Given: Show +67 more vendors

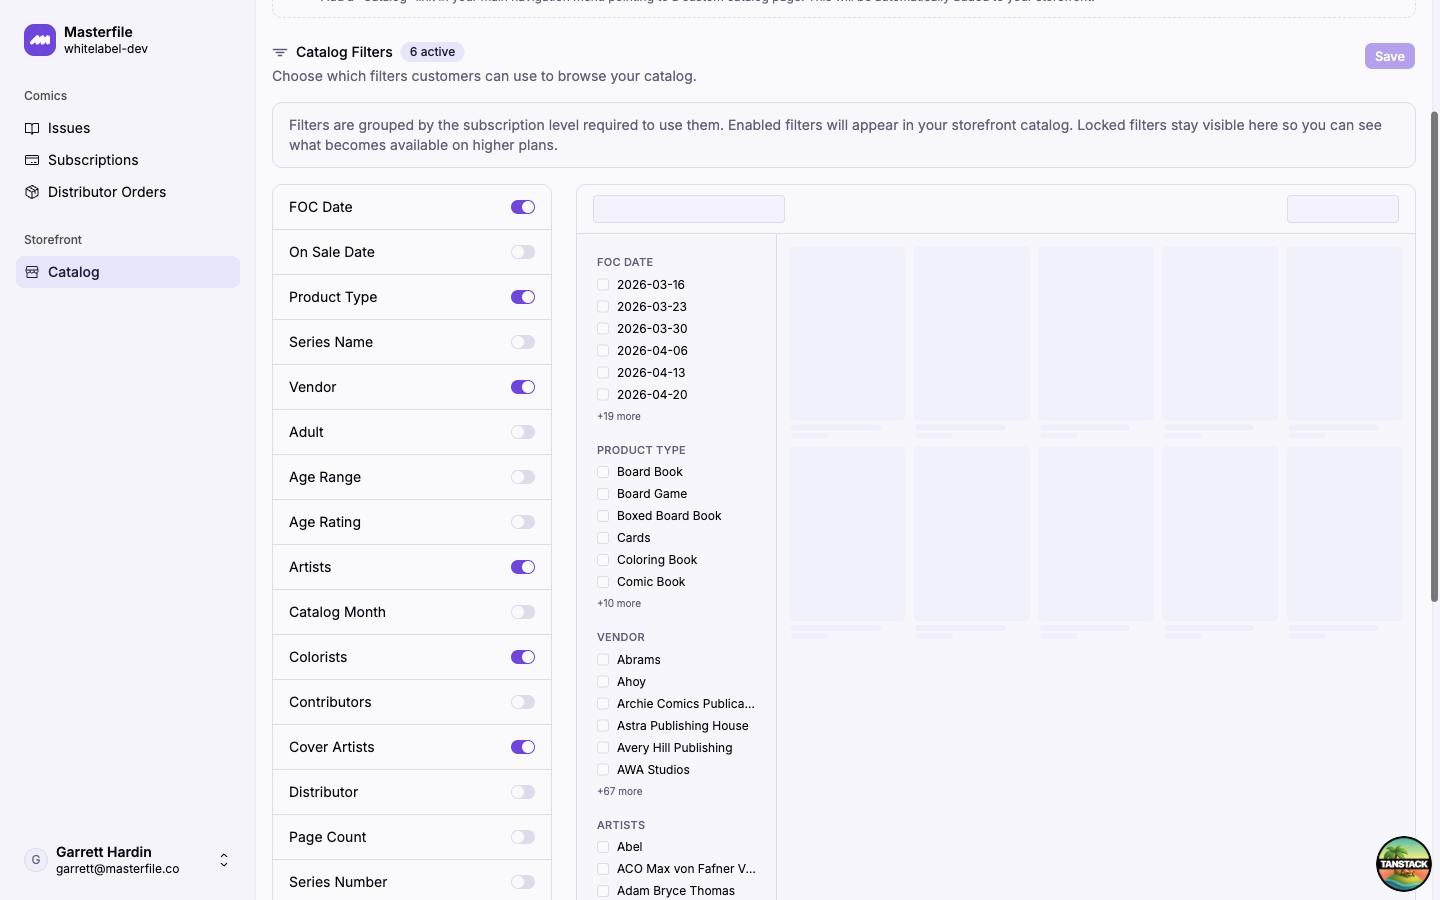Looking at the screenshot, I should 620,792.
